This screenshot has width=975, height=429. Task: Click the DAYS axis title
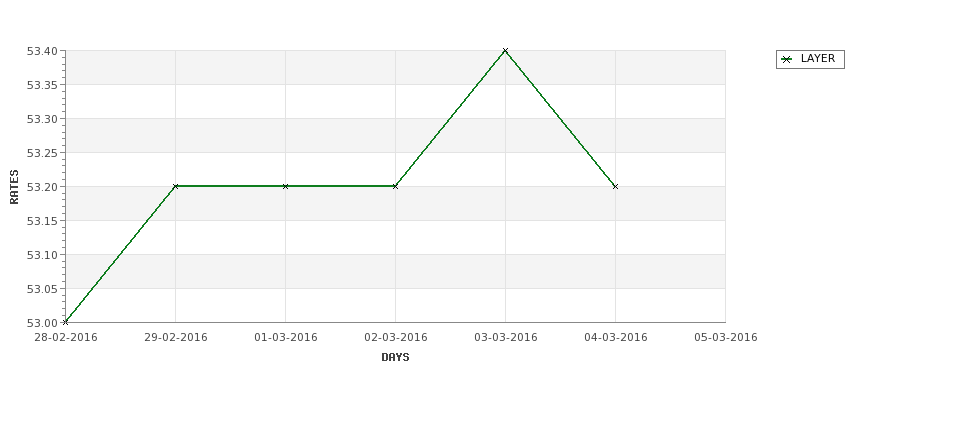pos(395,358)
